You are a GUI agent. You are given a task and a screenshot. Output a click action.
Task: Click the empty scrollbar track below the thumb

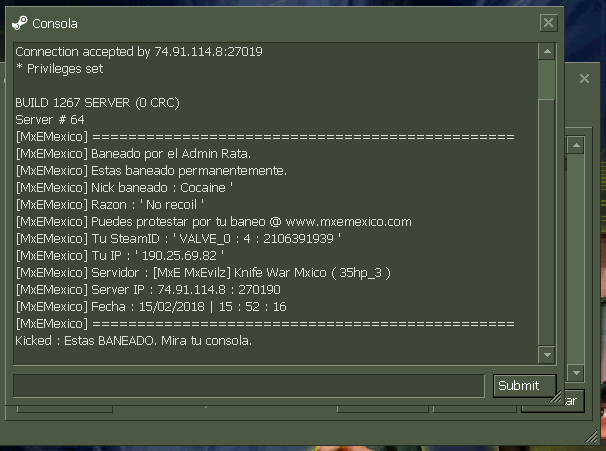pyautogui.click(x=547, y=223)
